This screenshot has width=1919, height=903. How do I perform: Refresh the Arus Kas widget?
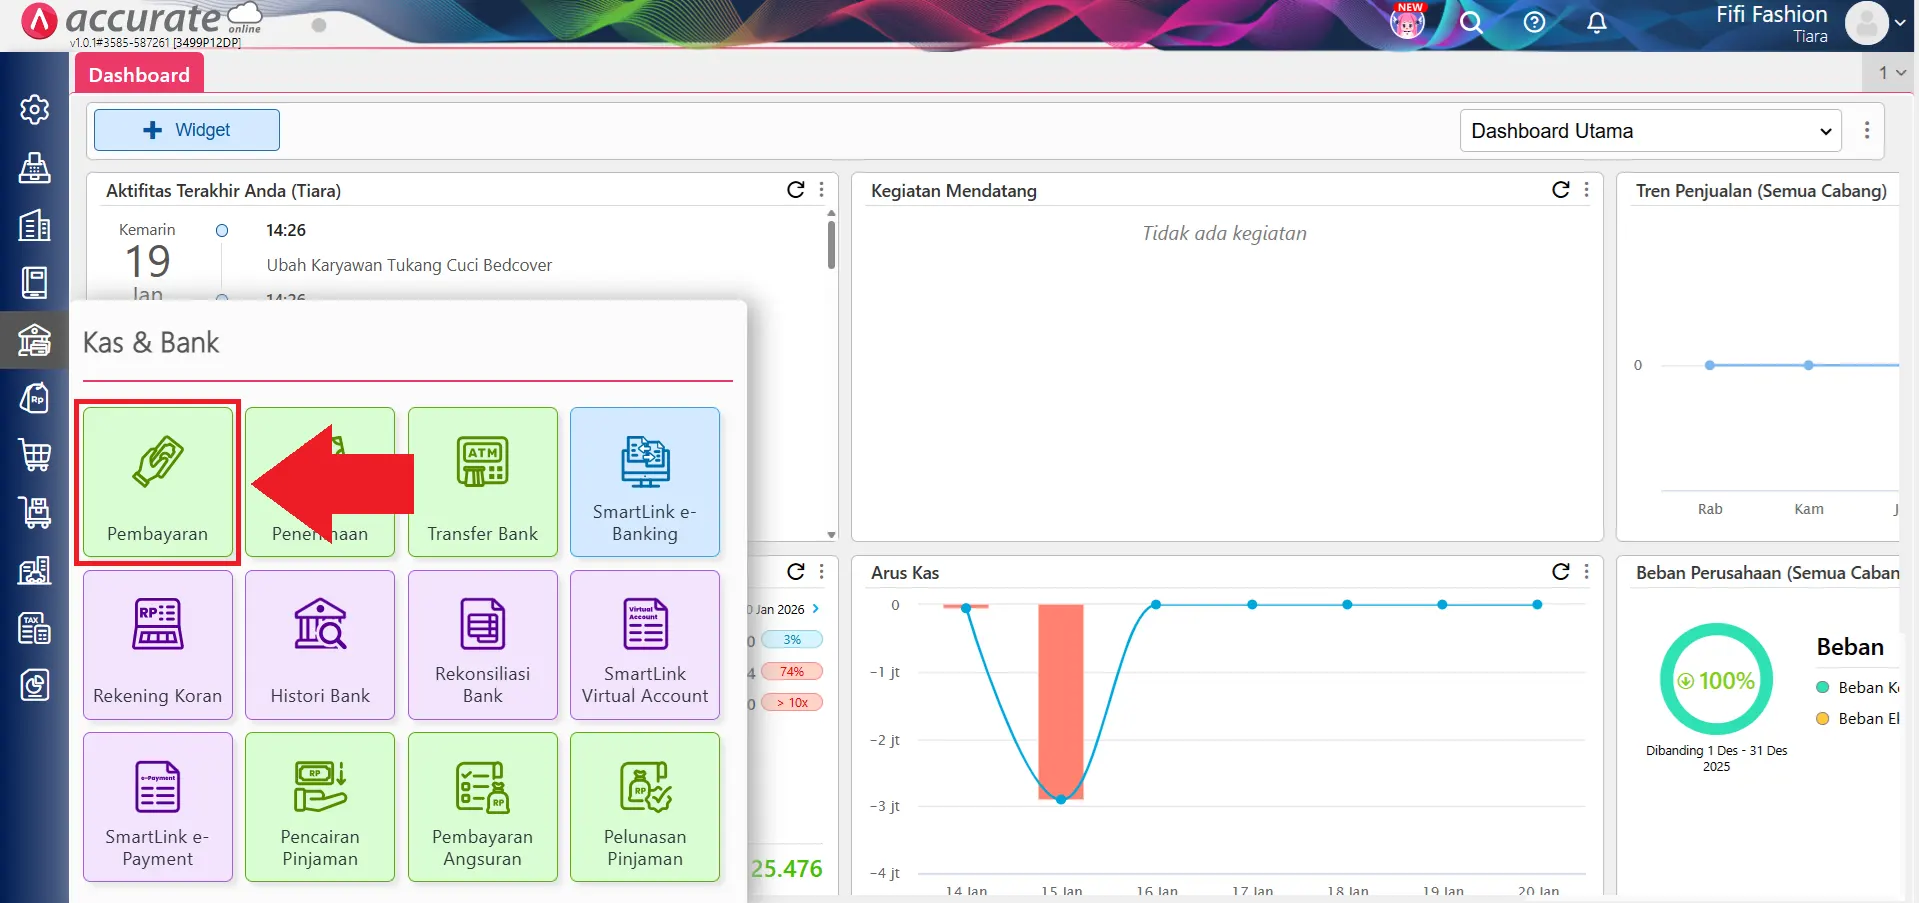click(1560, 572)
